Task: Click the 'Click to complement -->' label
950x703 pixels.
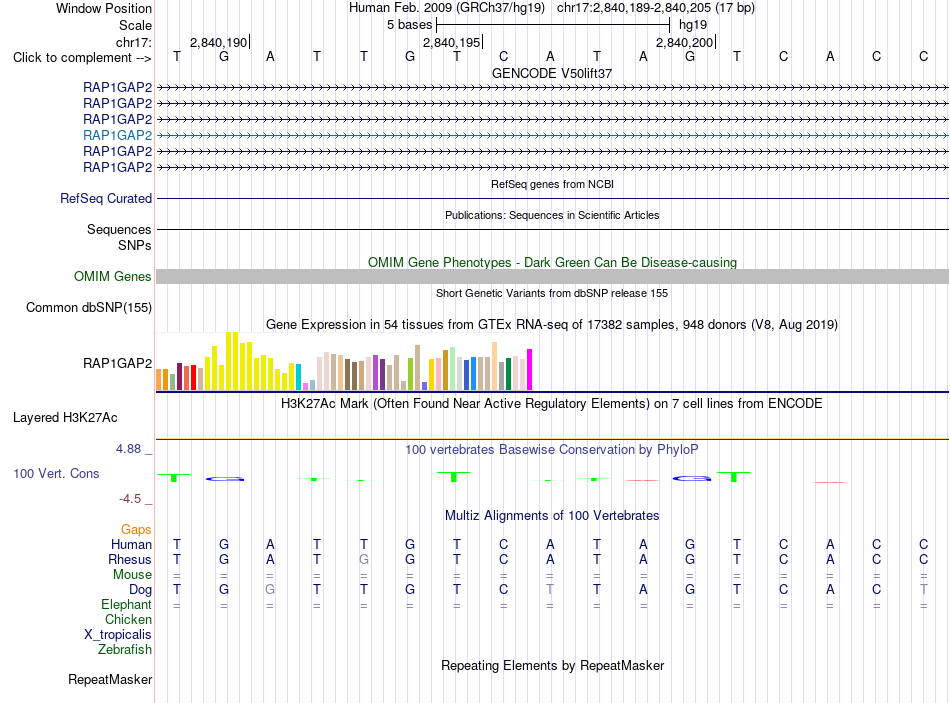Action: [82, 58]
